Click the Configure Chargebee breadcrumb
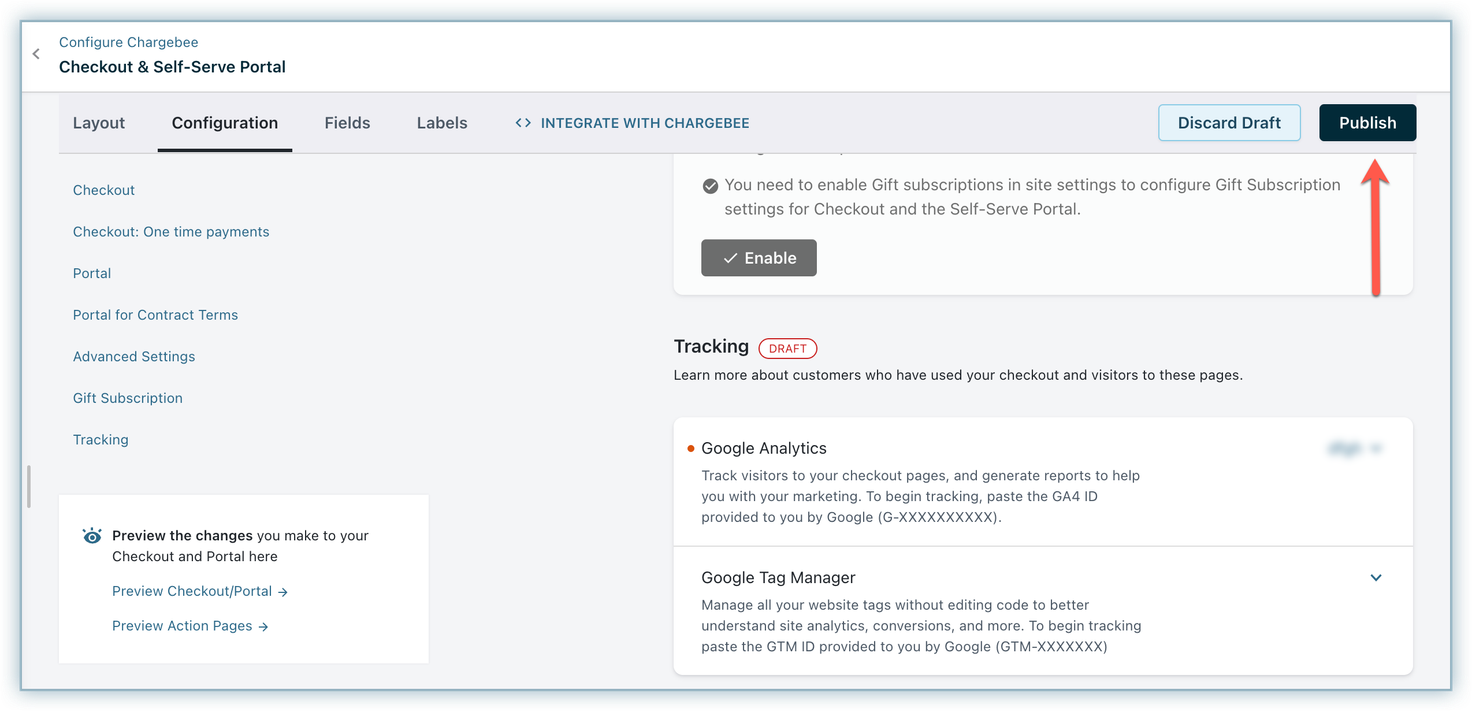This screenshot has width=1472, height=711. tap(128, 42)
